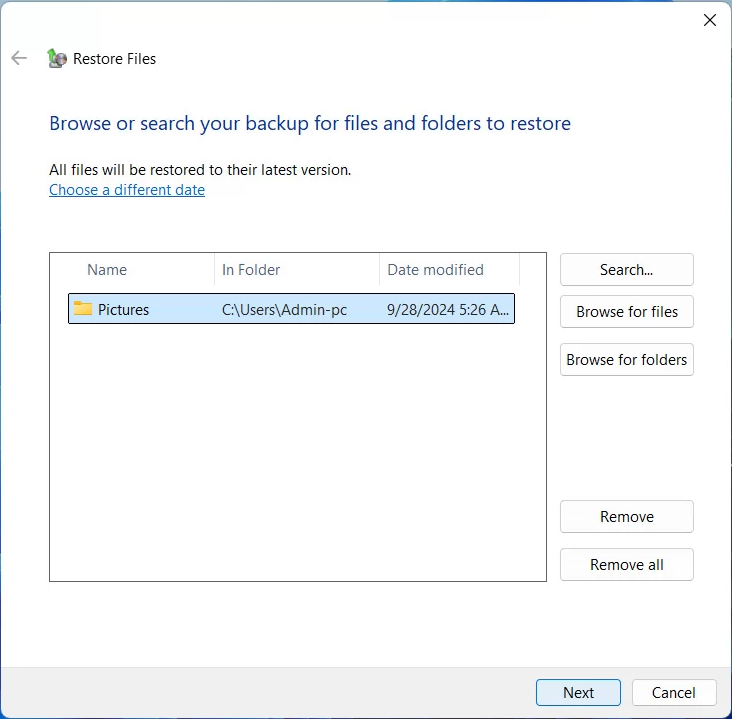732x719 pixels.
Task: Click Remove all to clear list
Action: click(x=626, y=565)
